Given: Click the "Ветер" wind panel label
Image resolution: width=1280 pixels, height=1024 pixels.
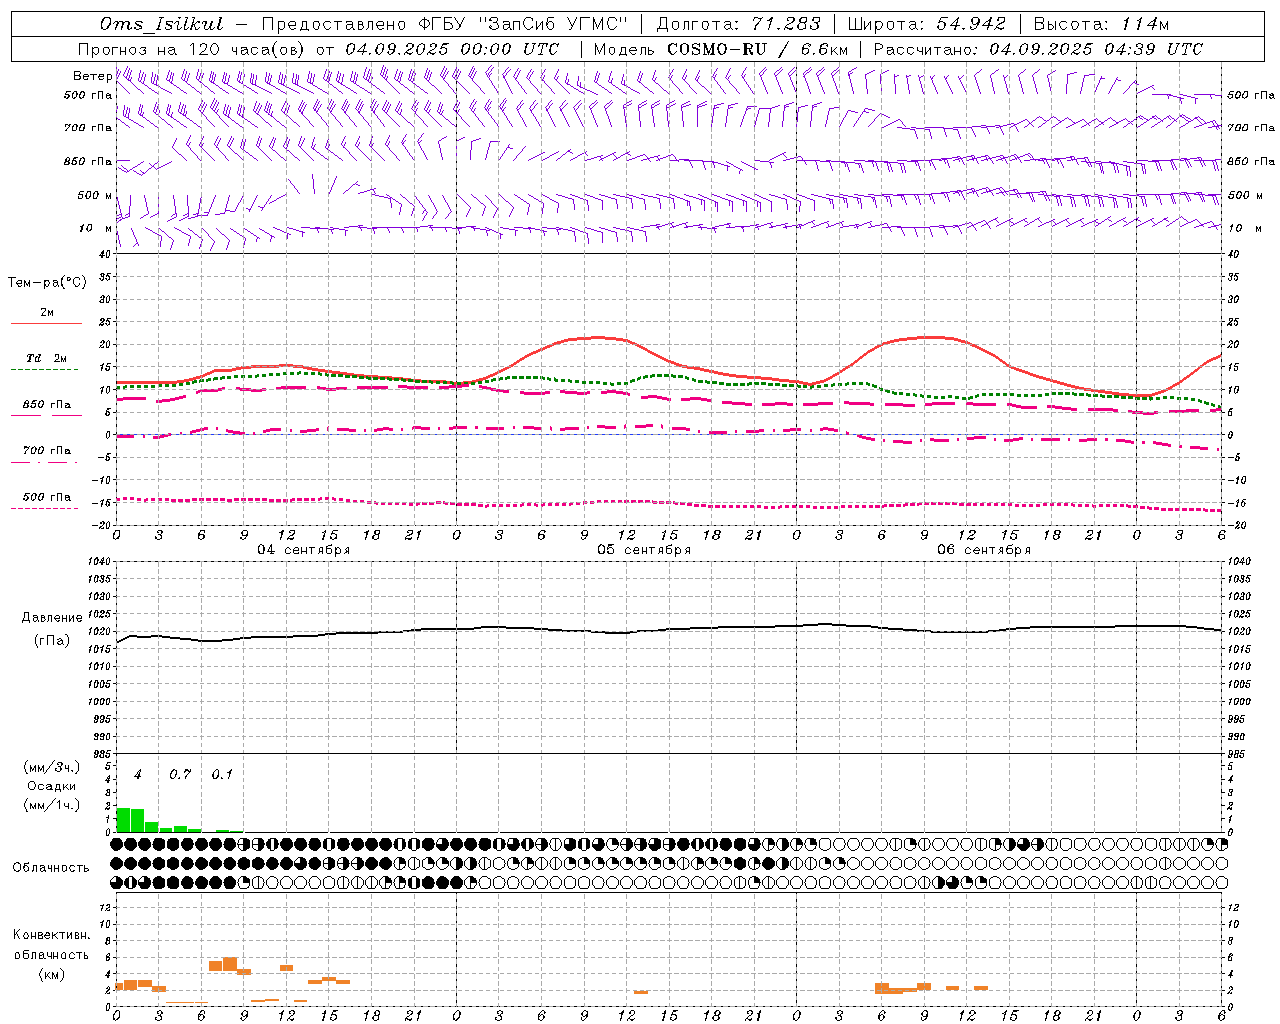Looking at the screenshot, I should (x=93, y=76).
